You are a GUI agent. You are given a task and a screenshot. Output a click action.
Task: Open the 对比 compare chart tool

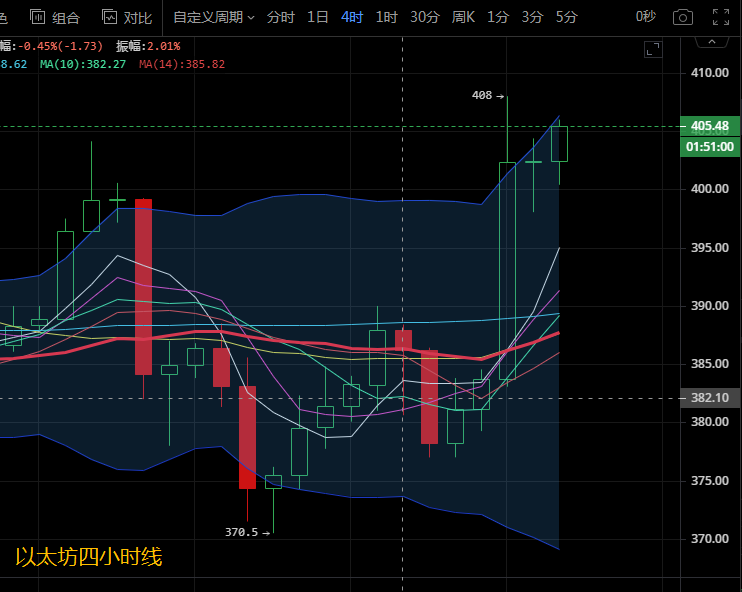[127, 17]
